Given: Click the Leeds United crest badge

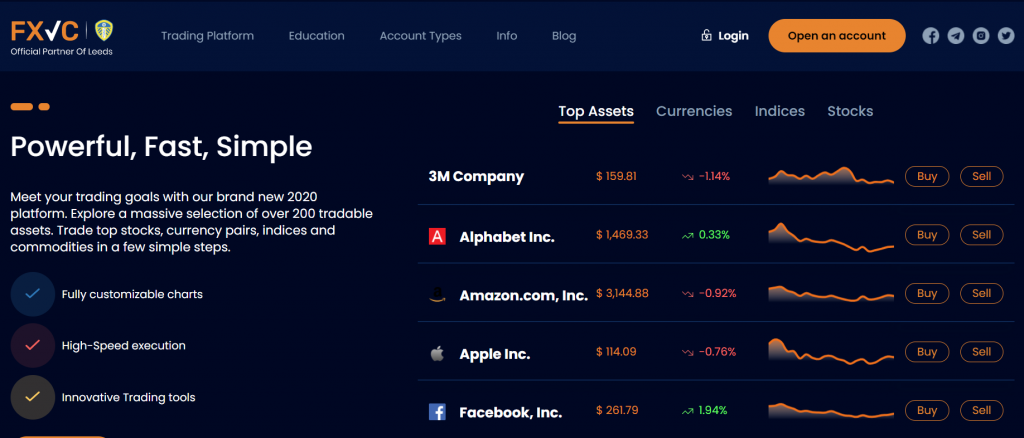Looking at the screenshot, I should [x=104, y=30].
